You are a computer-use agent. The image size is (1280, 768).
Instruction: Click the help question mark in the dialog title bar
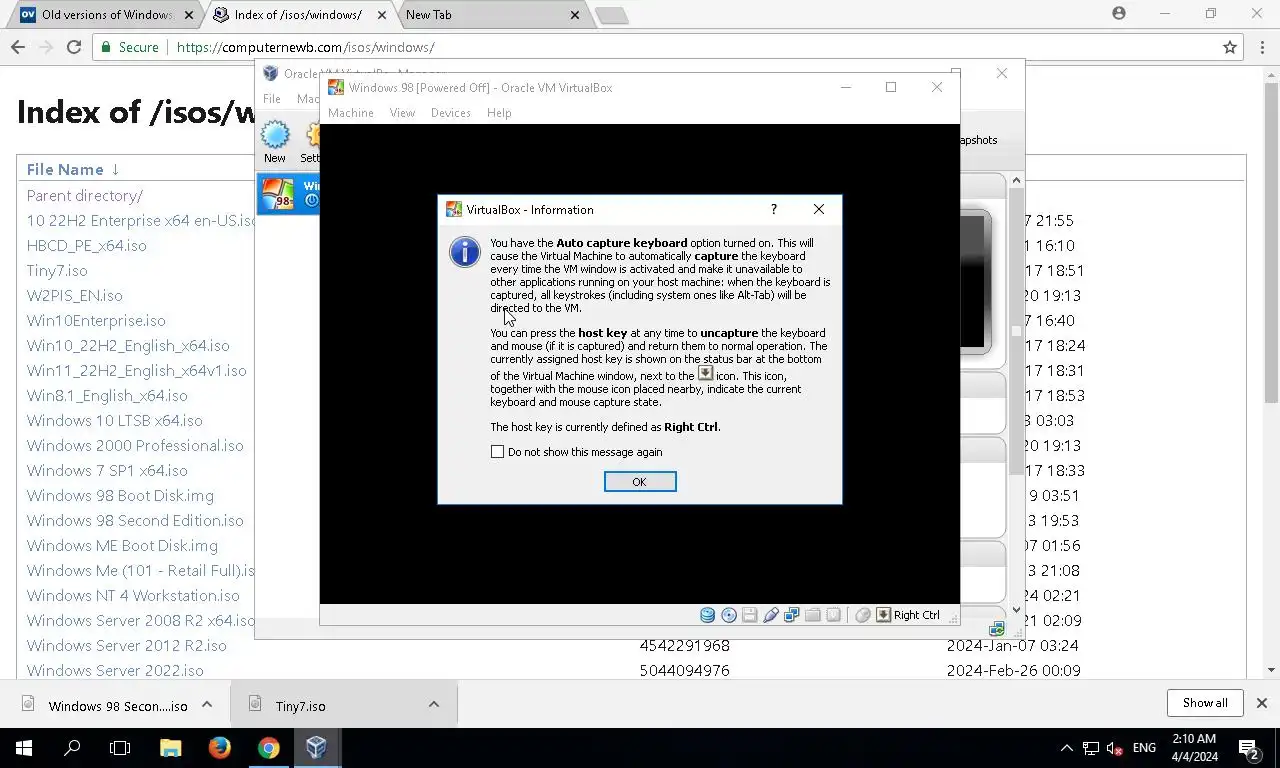(x=773, y=209)
